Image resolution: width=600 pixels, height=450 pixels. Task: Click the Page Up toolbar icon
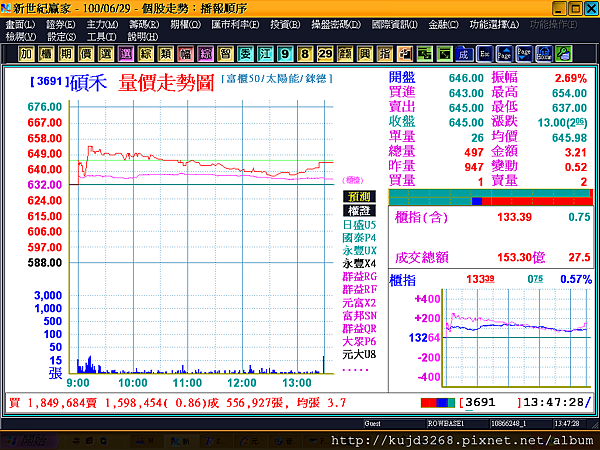pos(504,54)
